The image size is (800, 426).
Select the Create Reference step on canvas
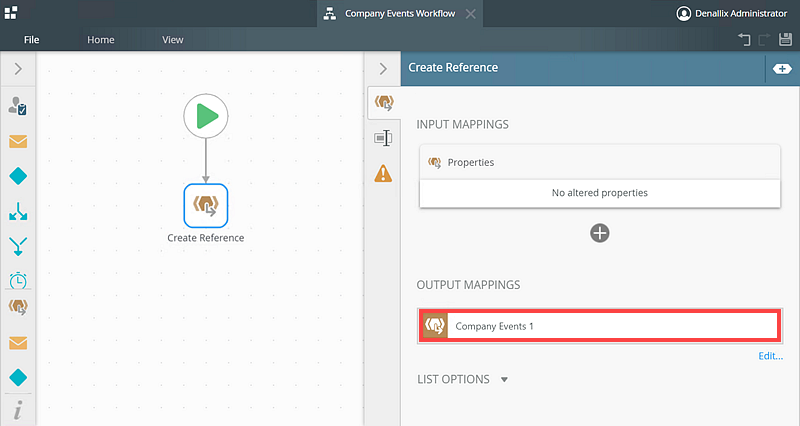[x=206, y=206]
